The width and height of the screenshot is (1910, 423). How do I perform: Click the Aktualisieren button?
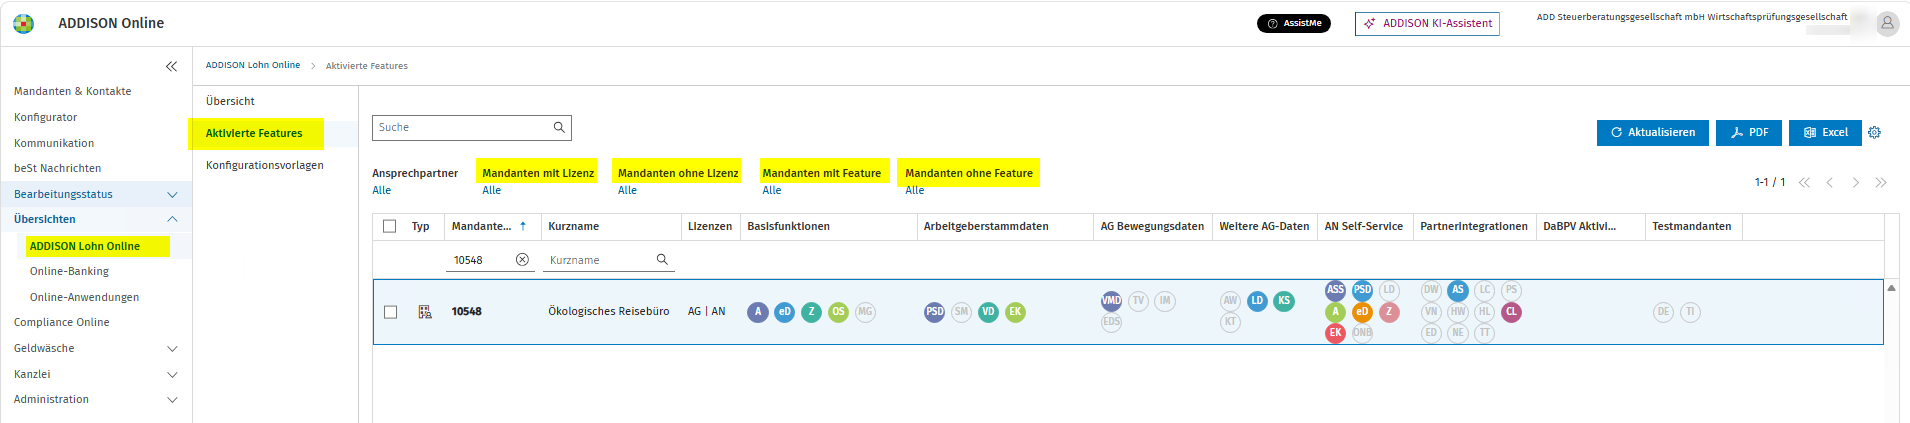(1653, 132)
